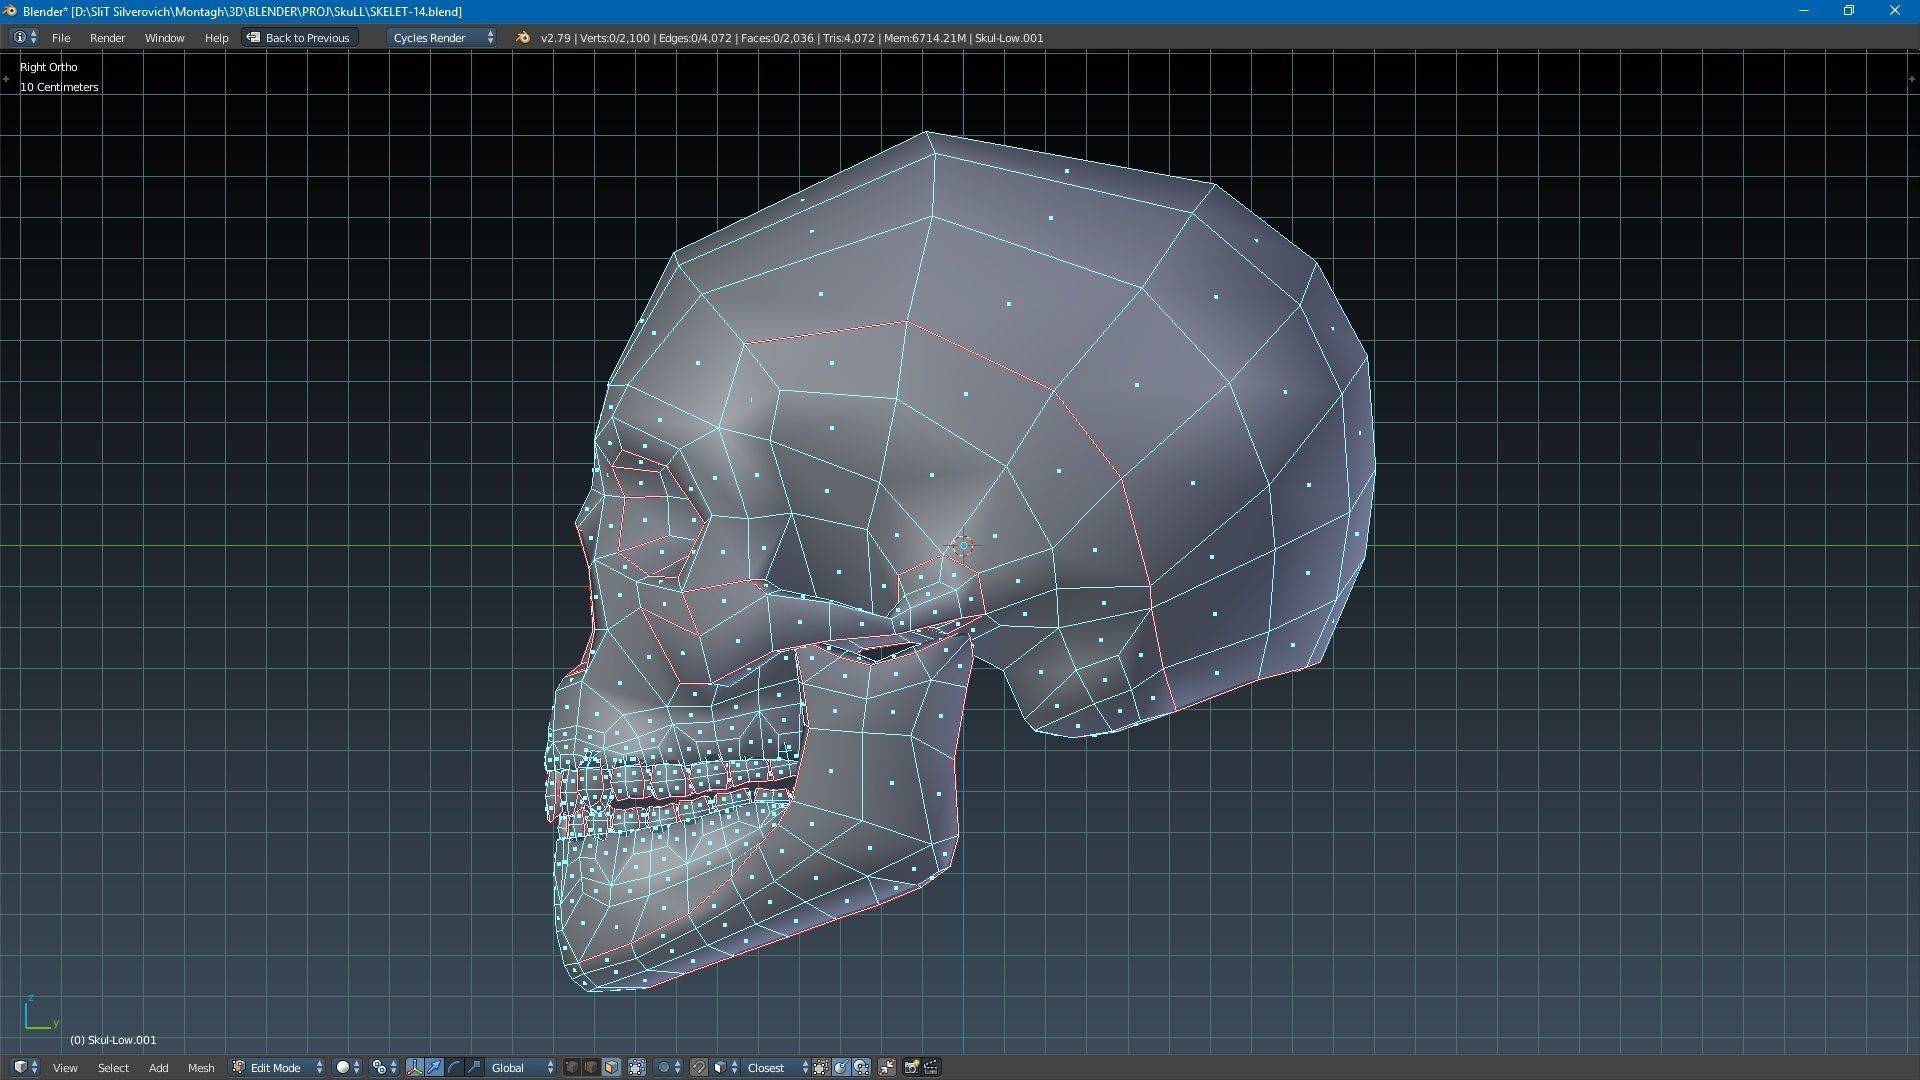Open the Render menu

coord(107,37)
